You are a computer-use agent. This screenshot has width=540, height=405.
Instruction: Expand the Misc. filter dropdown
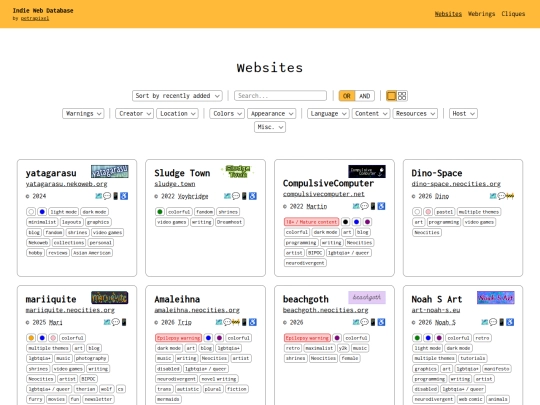[x=270, y=127]
